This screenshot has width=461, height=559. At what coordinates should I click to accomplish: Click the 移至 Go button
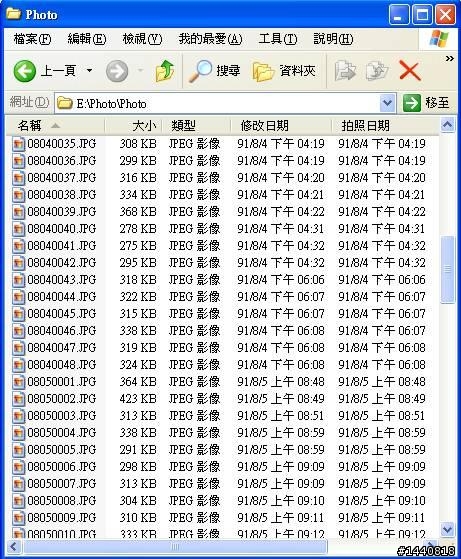click(426, 103)
